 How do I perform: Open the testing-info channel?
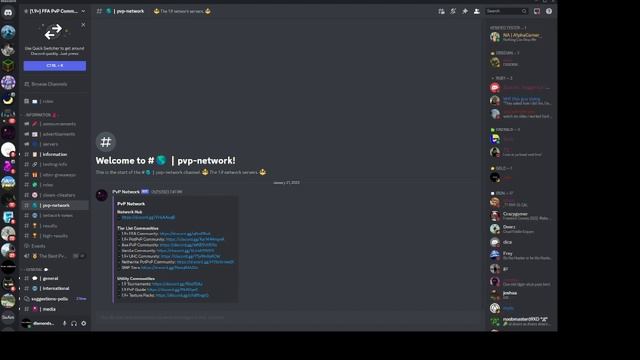tap(55, 164)
